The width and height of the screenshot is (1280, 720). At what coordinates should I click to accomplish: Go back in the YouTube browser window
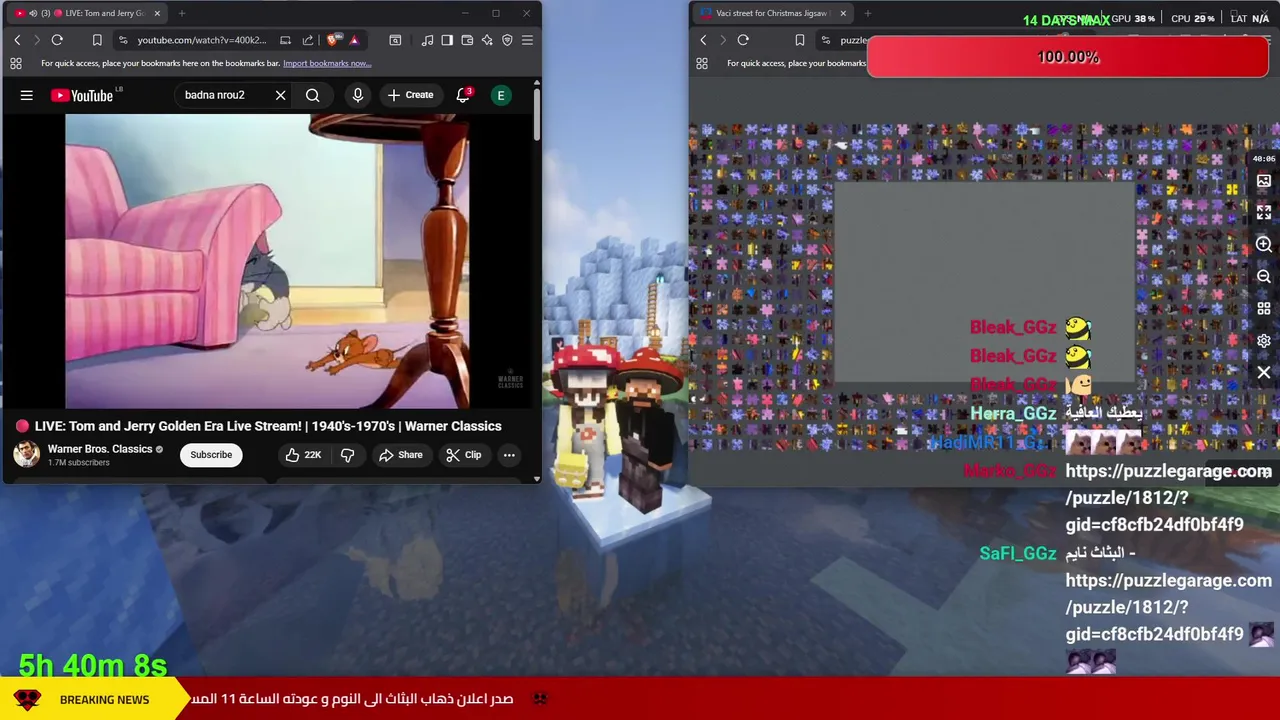click(17, 40)
